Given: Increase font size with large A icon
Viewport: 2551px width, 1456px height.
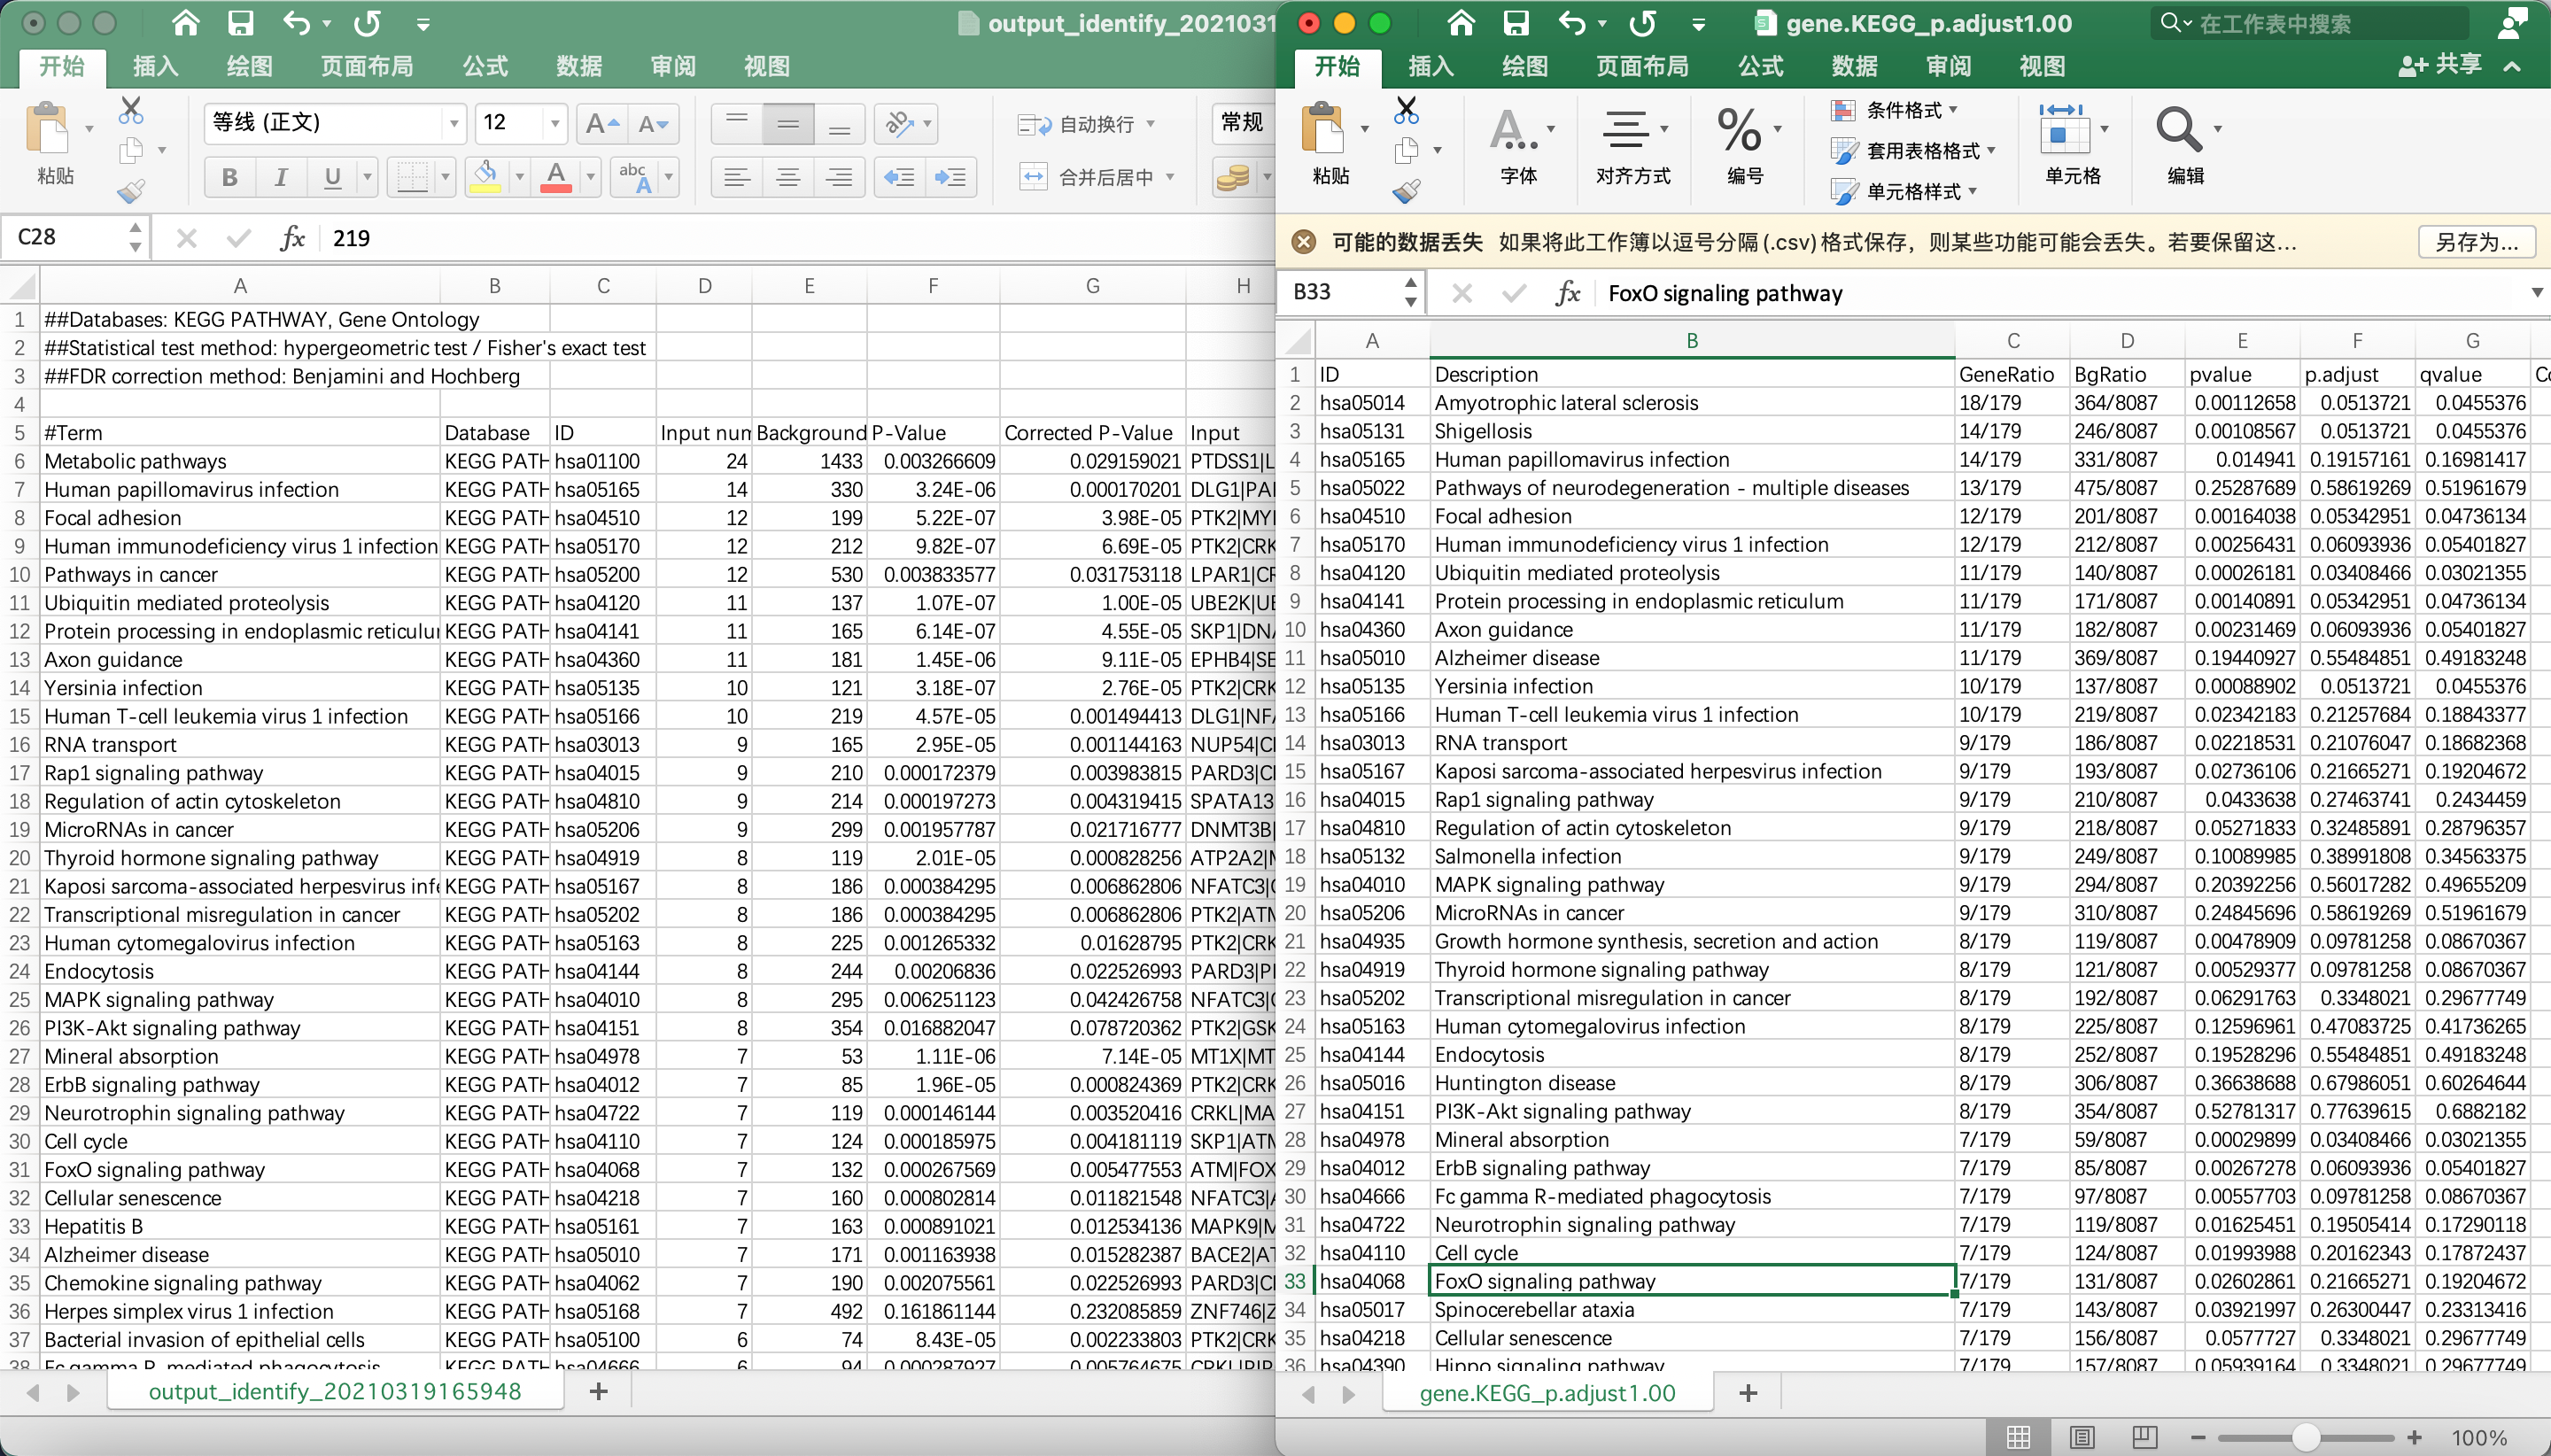Looking at the screenshot, I should pos(602,124).
